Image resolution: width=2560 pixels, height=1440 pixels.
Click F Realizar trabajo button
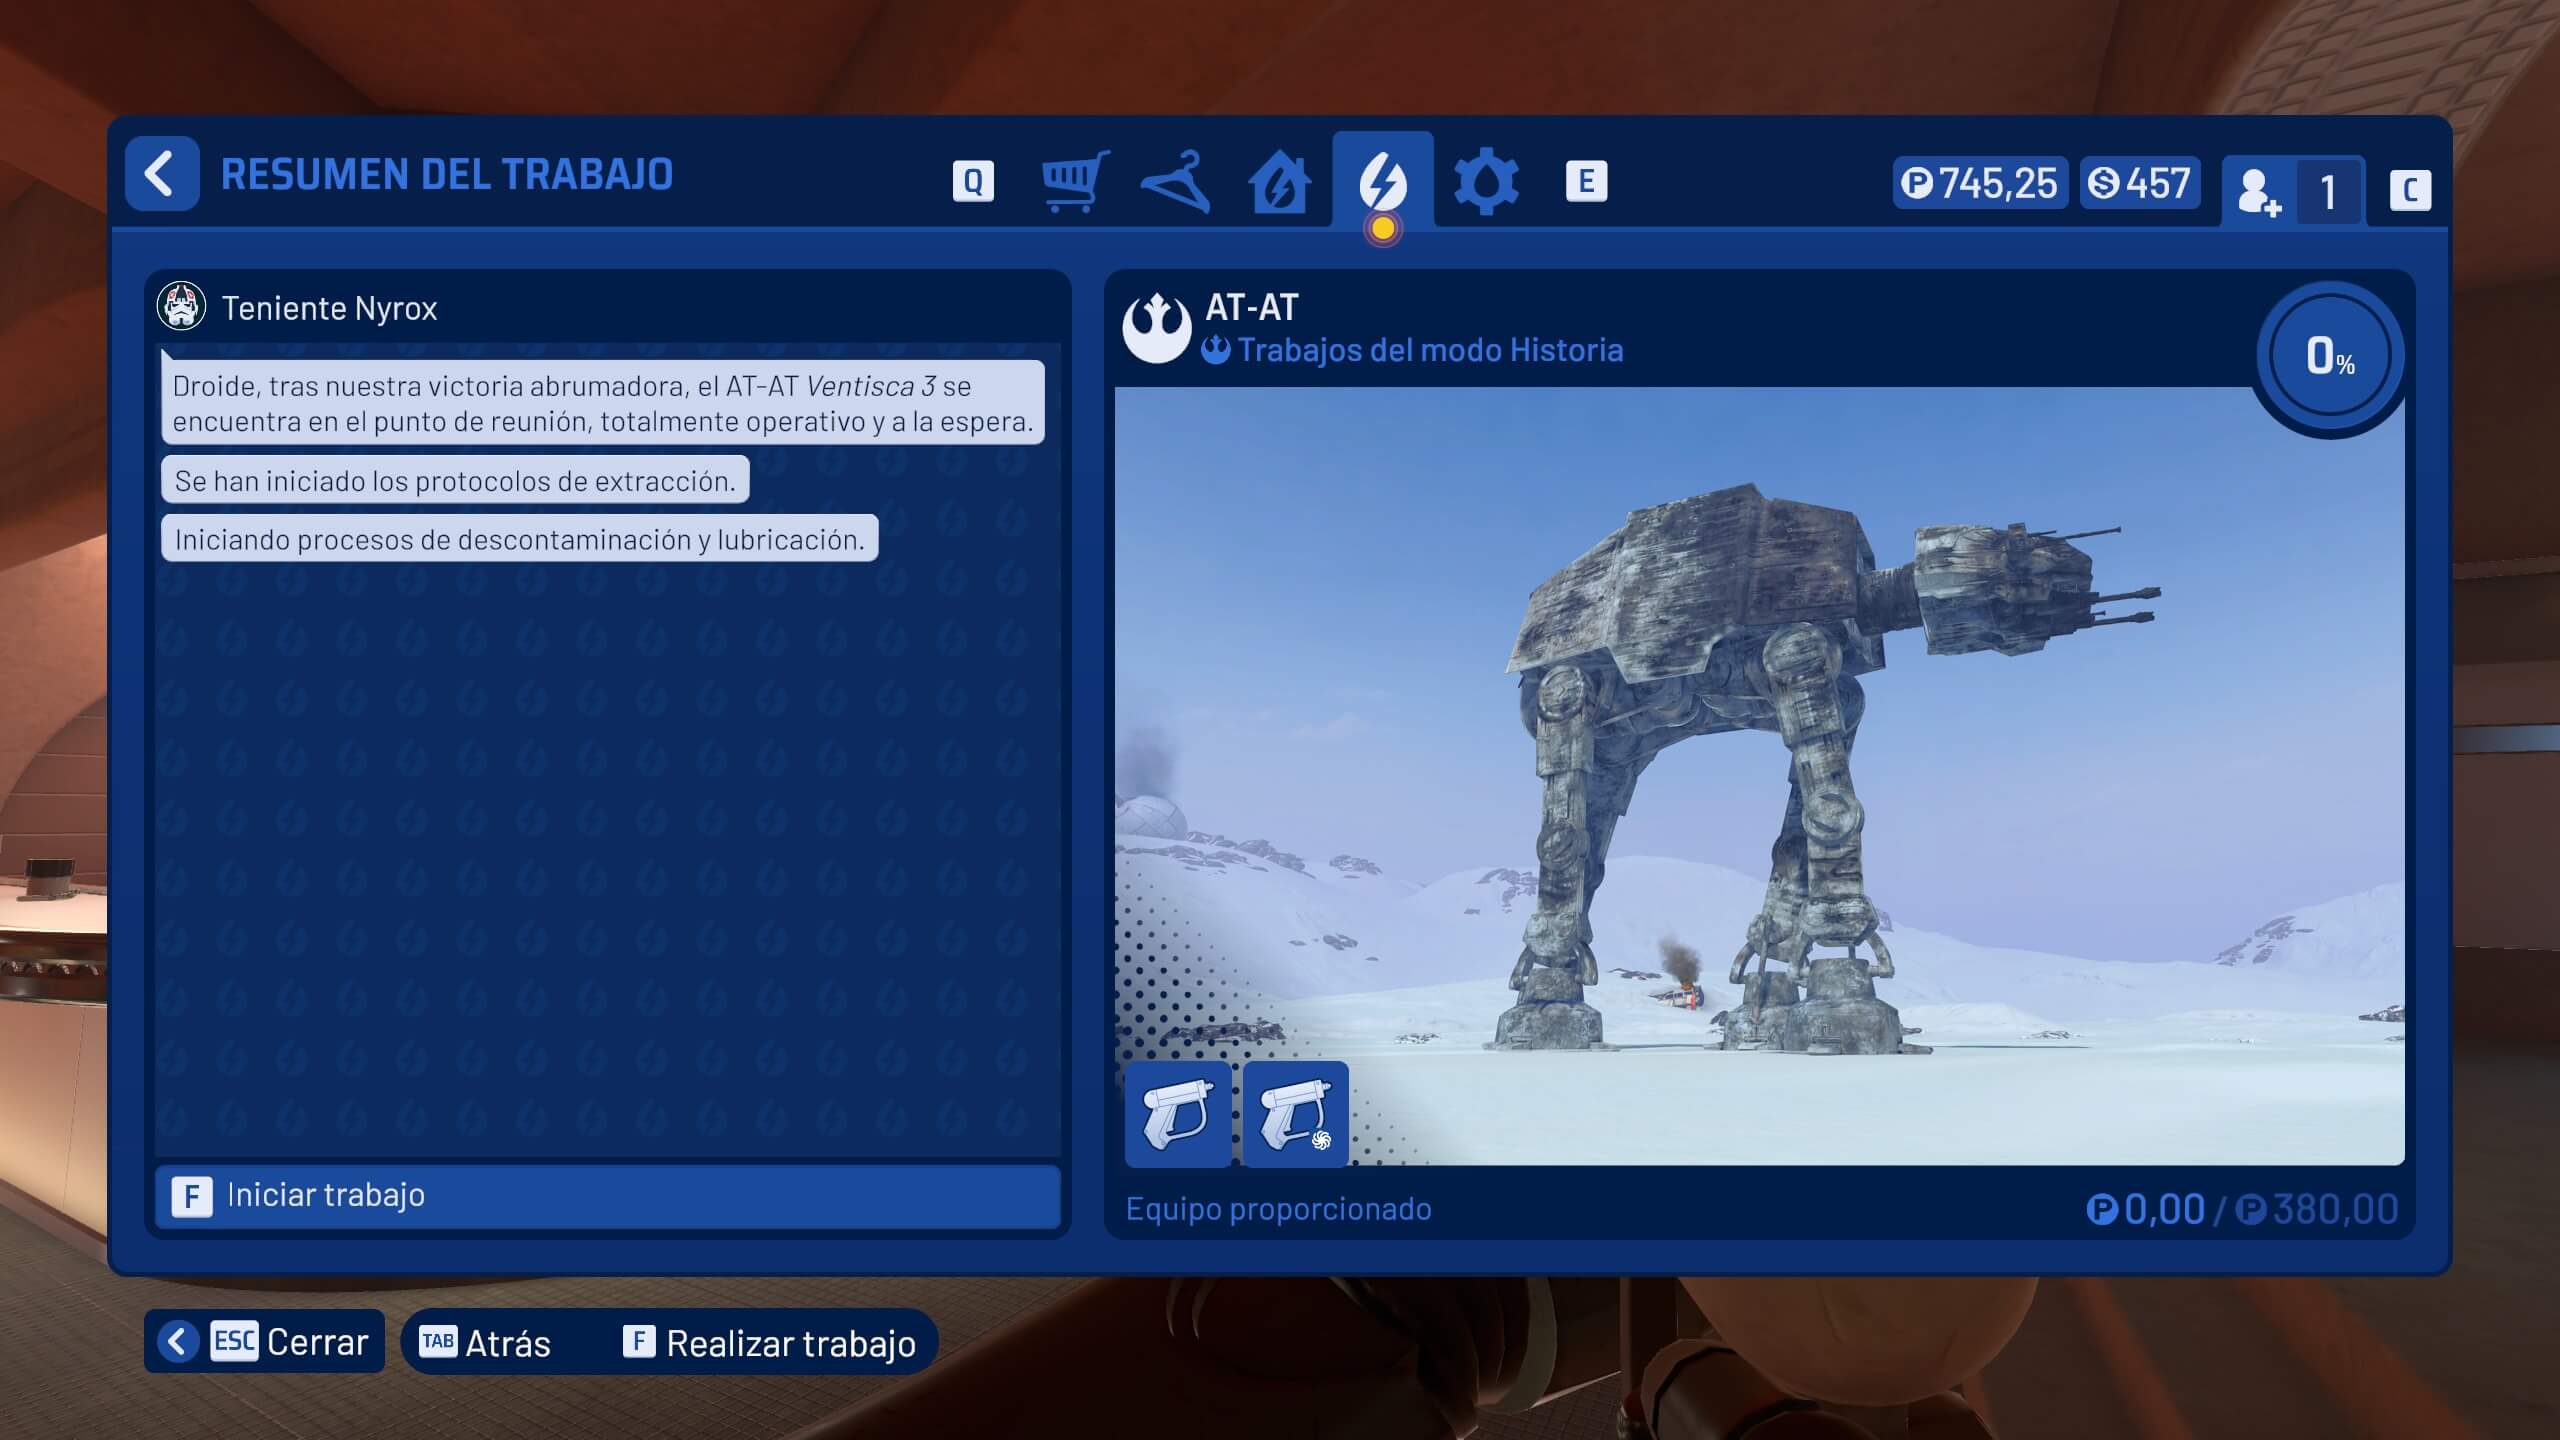769,1342
